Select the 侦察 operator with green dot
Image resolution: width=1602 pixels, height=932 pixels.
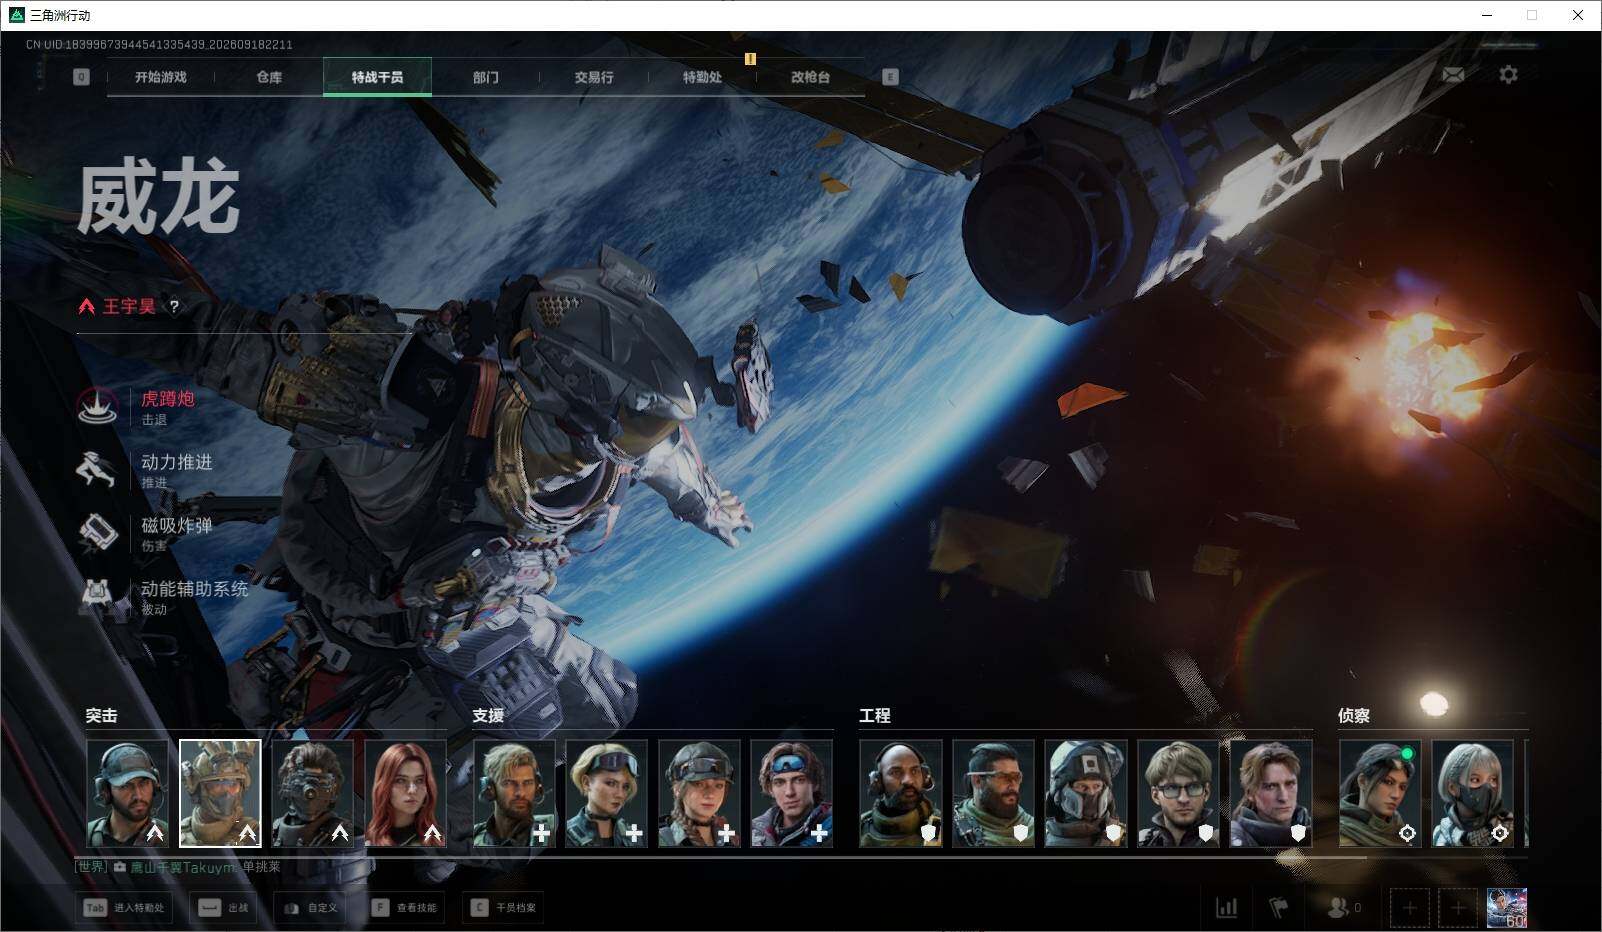[x=1379, y=793]
